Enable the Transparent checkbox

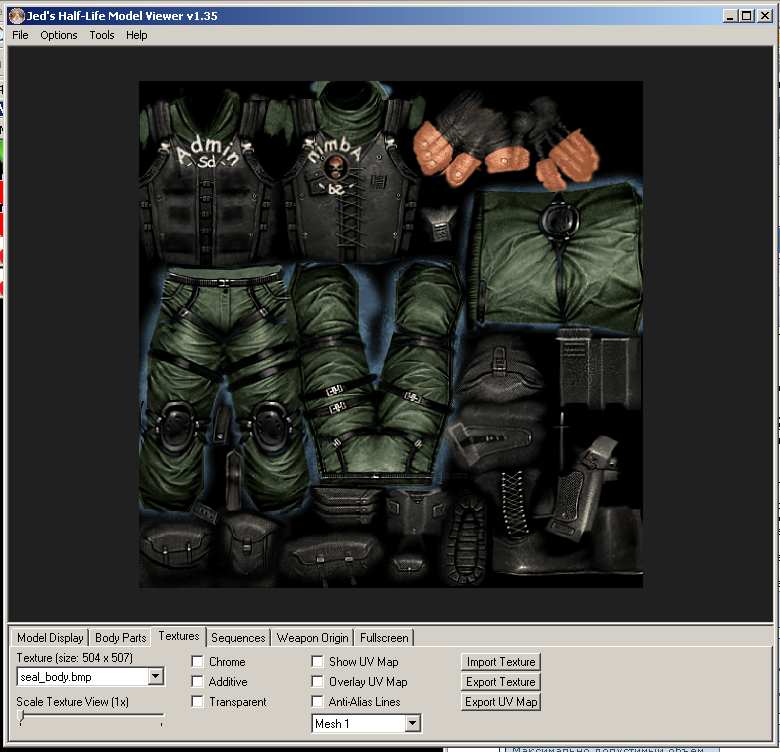coord(197,701)
